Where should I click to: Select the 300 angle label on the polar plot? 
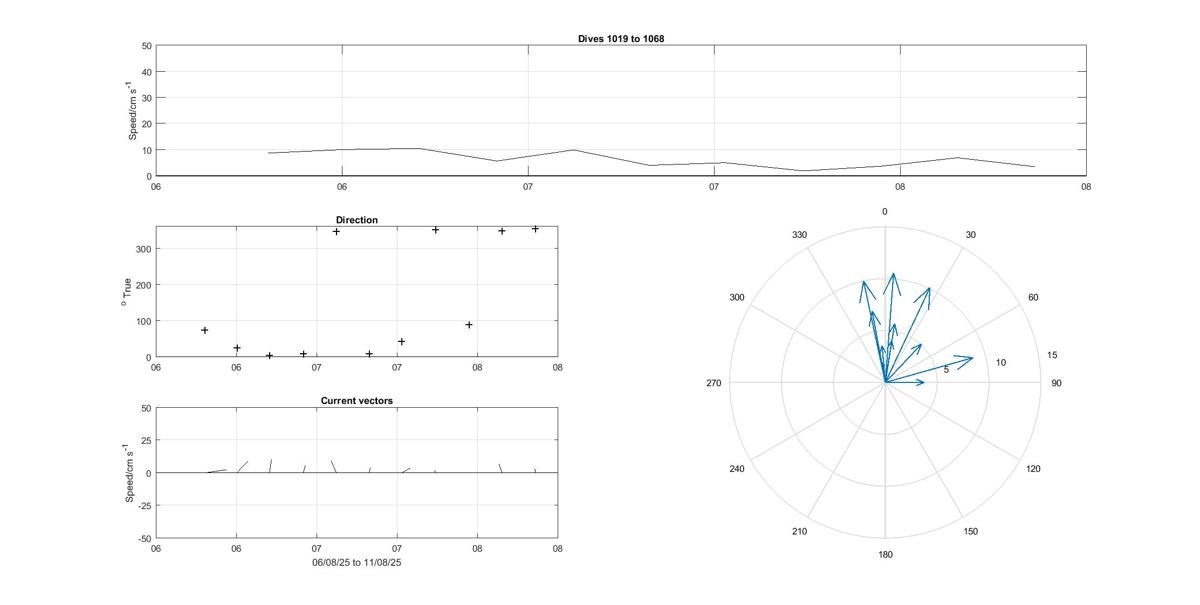[x=737, y=298]
